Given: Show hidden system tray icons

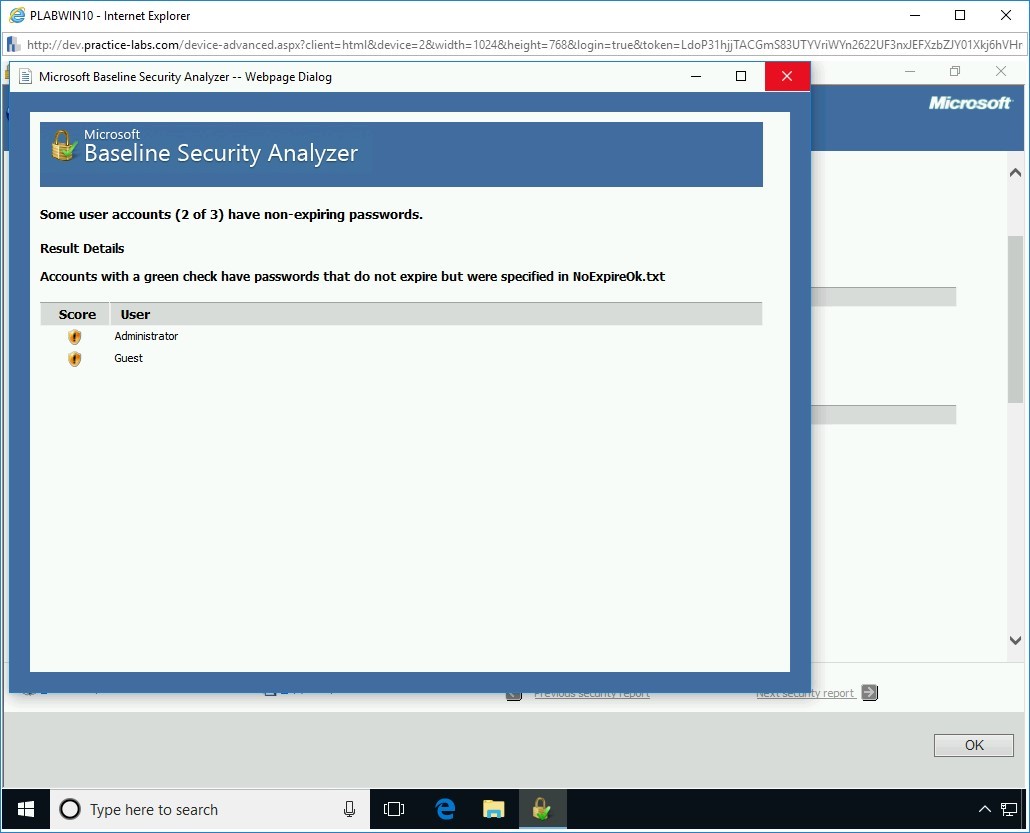Looking at the screenshot, I should [x=985, y=809].
